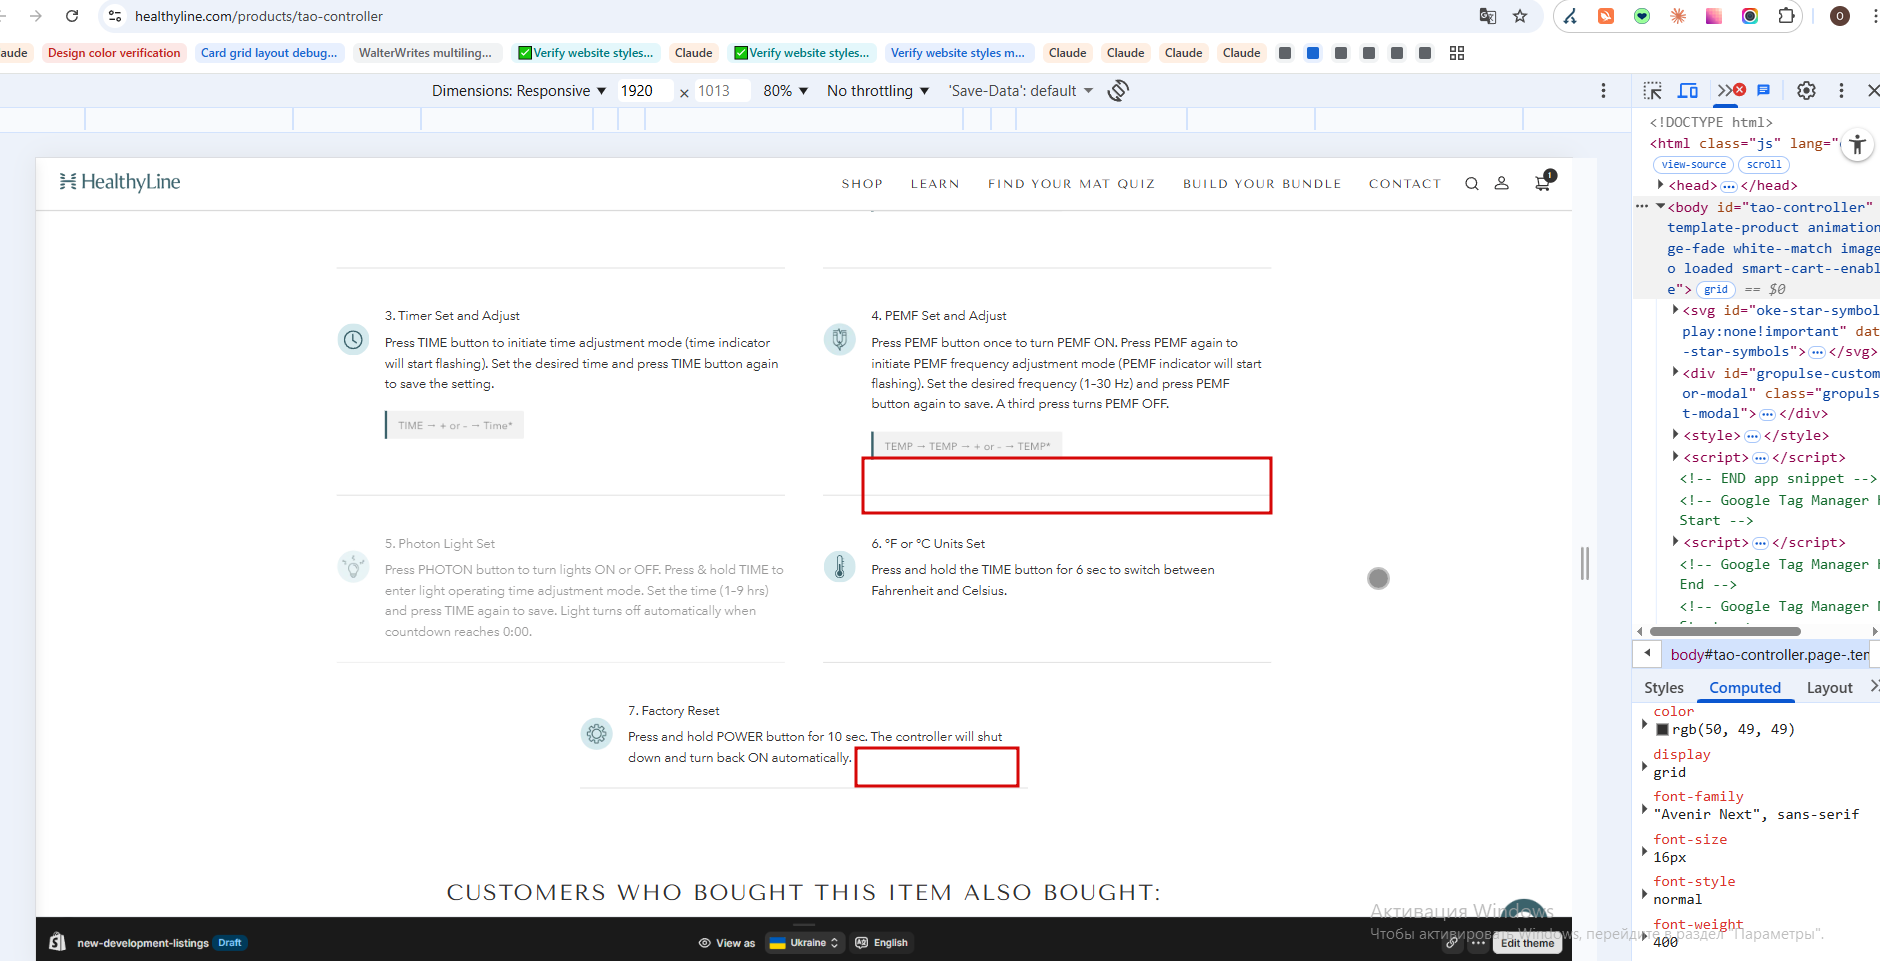The image size is (1880, 961).
Task: Open the bookmarks grid apps icon
Action: point(1457,53)
